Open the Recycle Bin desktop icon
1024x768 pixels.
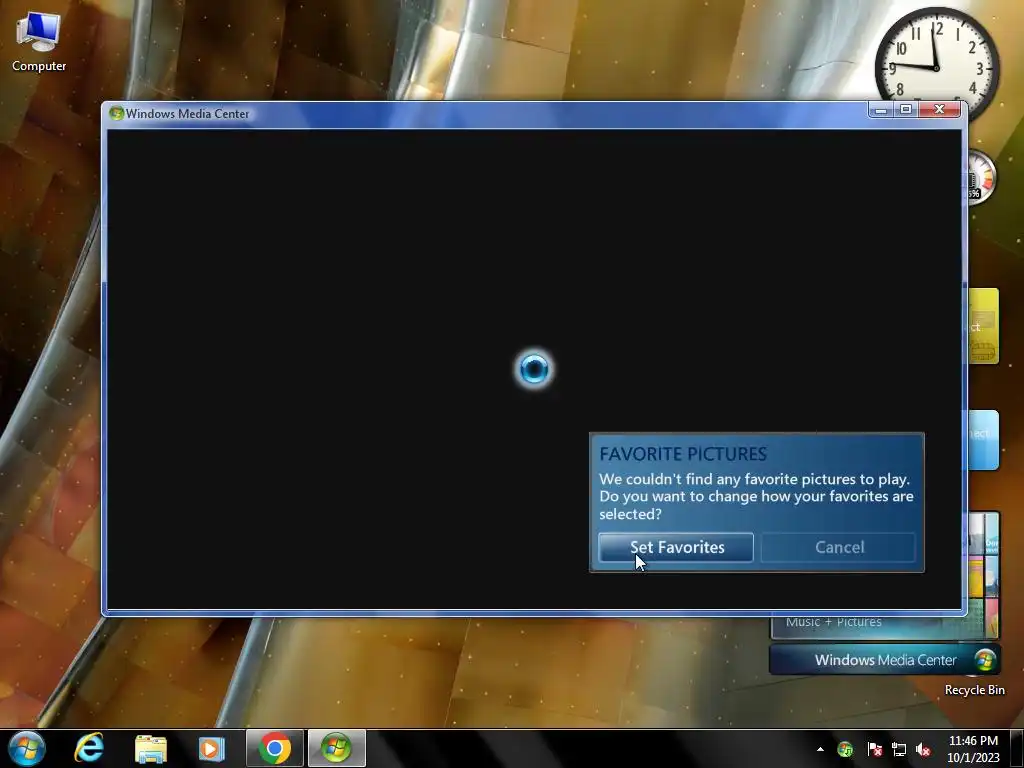click(974, 690)
